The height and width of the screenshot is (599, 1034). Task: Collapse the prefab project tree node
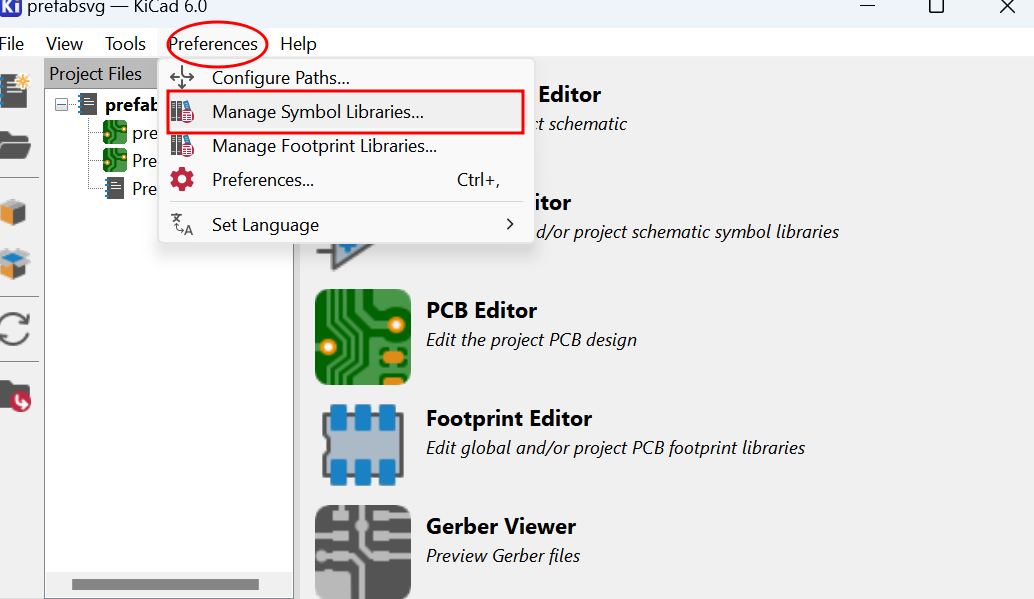click(x=62, y=104)
